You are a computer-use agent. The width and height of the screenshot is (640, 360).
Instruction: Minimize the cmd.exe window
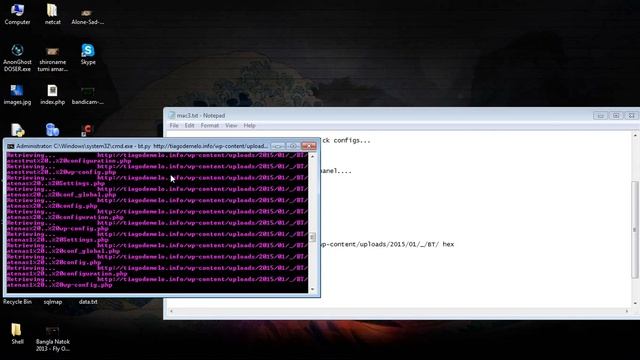click(x=278, y=146)
